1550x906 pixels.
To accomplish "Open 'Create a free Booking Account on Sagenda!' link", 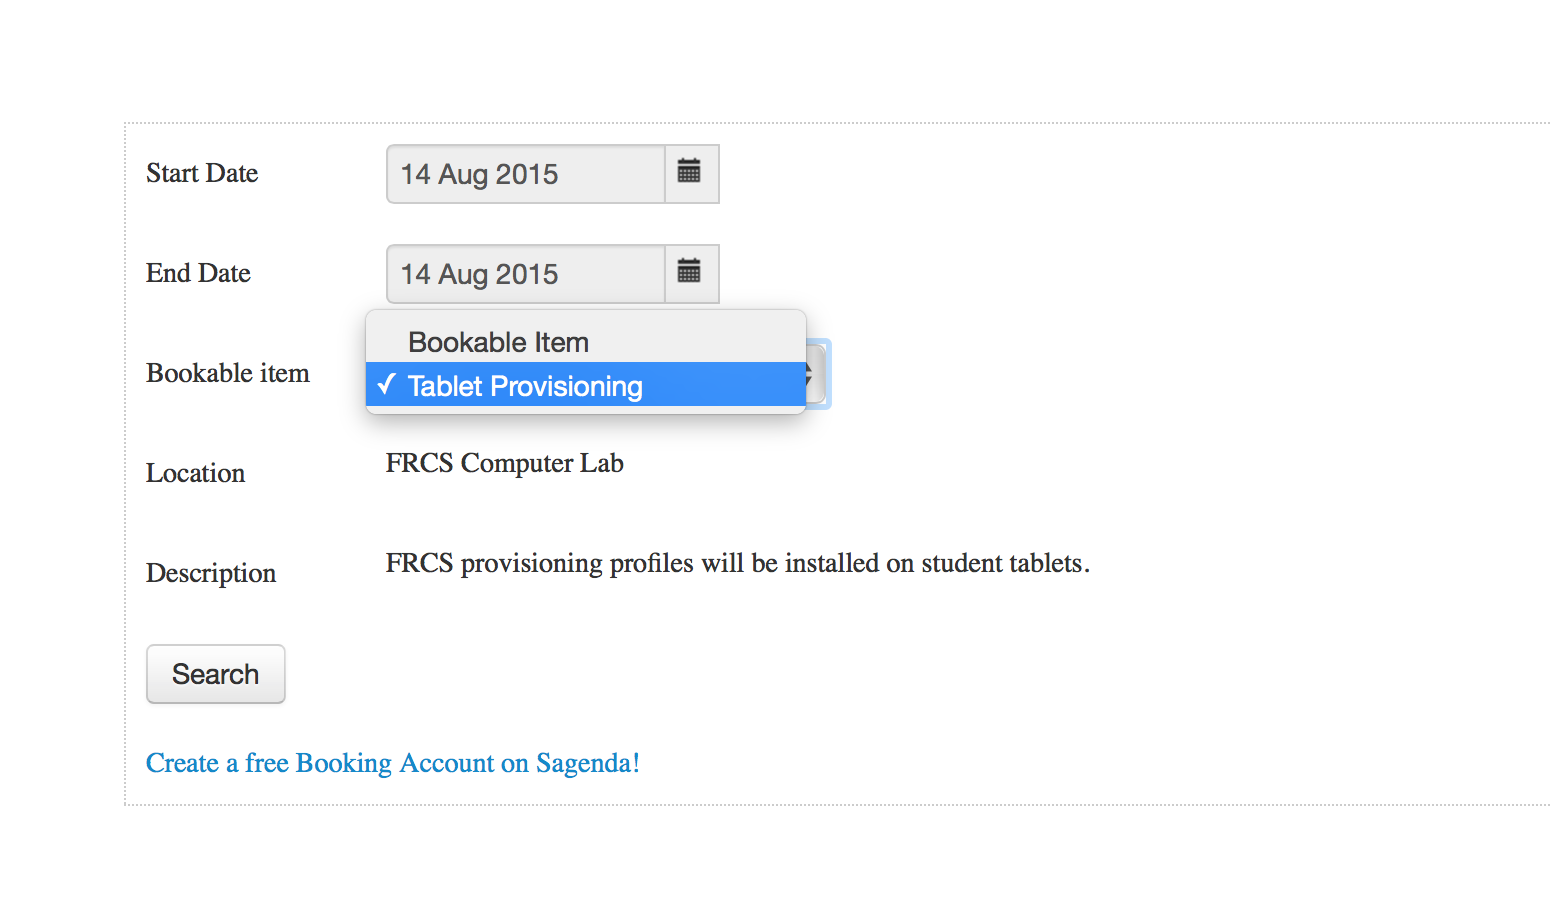I will 392,763.
